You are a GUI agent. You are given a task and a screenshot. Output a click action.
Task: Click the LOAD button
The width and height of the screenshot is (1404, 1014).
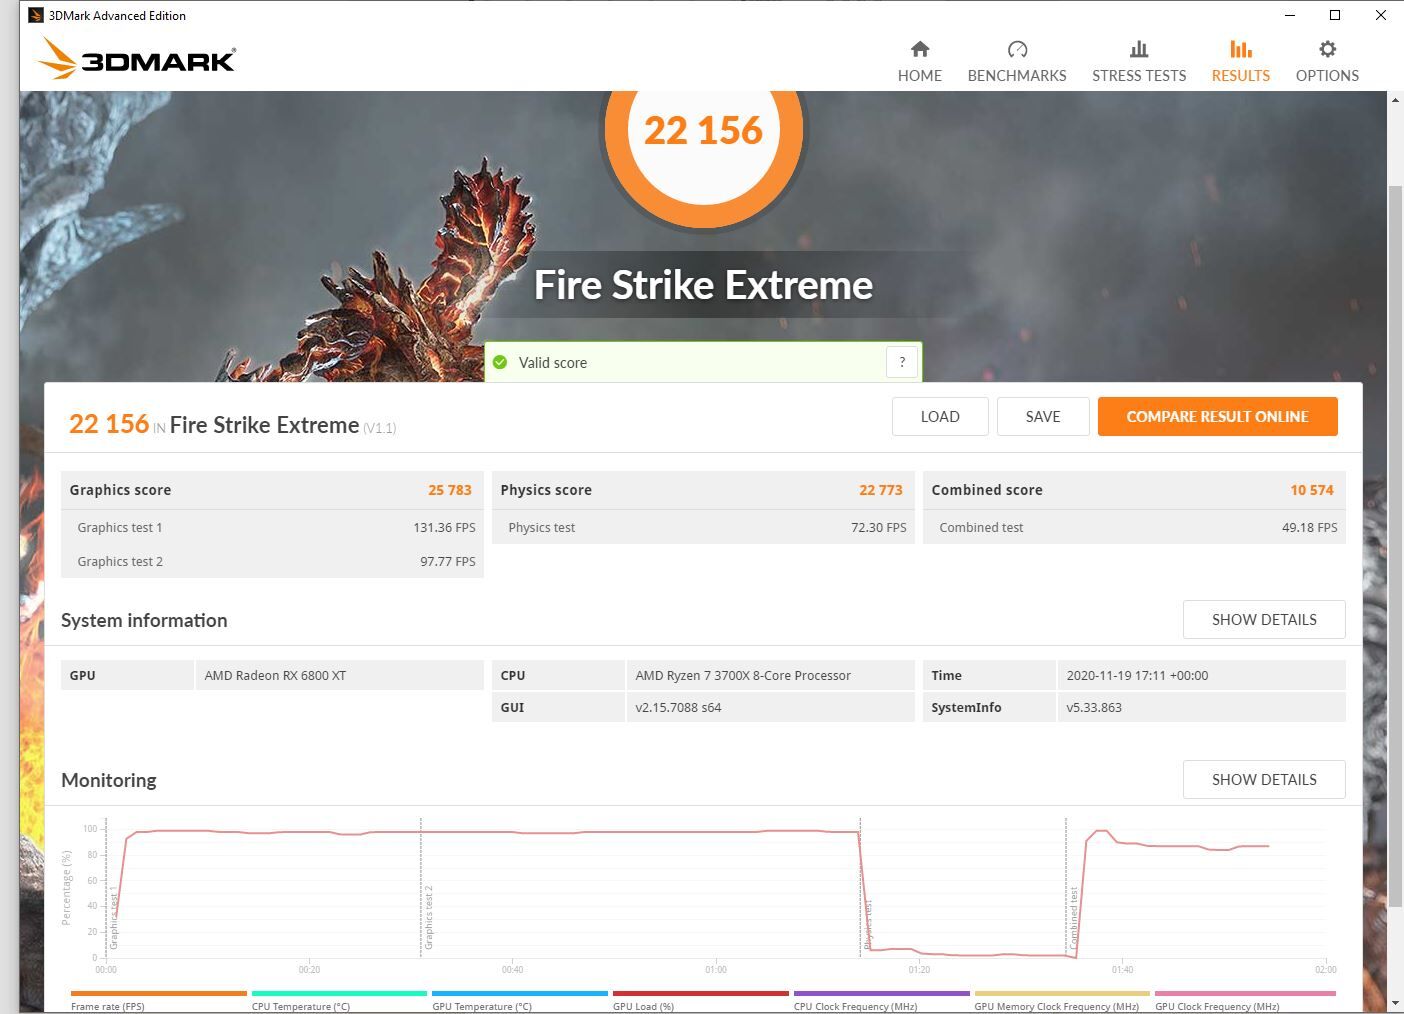[940, 417]
